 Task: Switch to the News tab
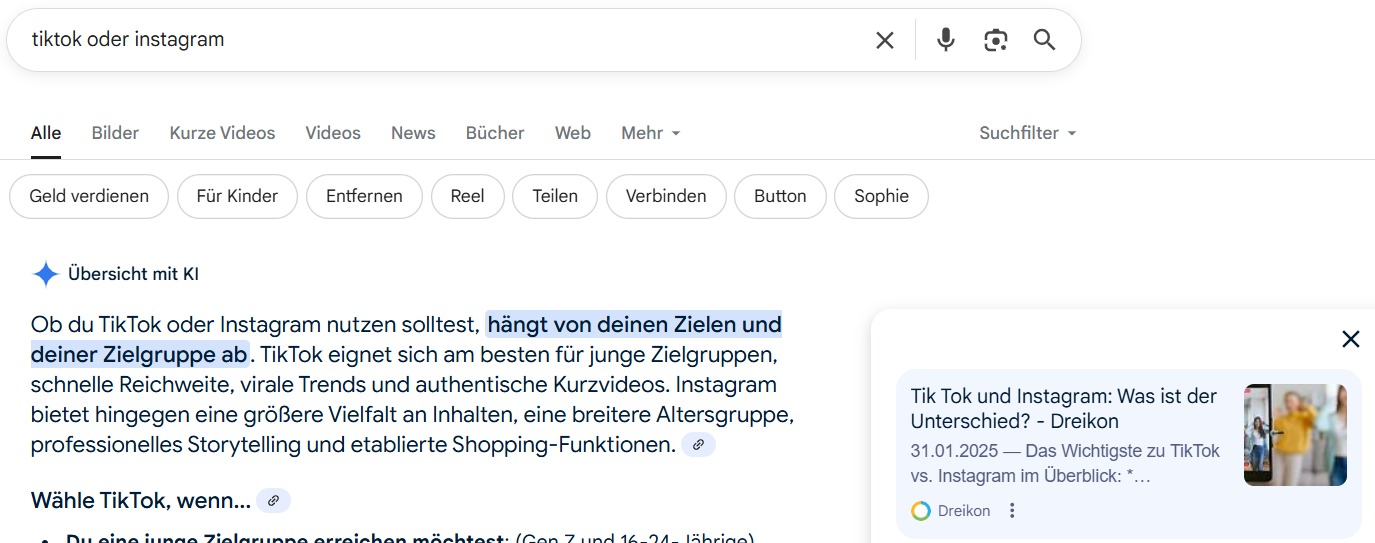(413, 133)
